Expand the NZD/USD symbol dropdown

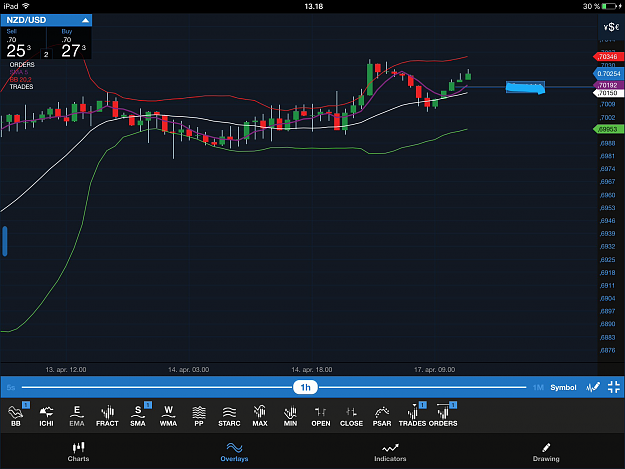coord(46,20)
